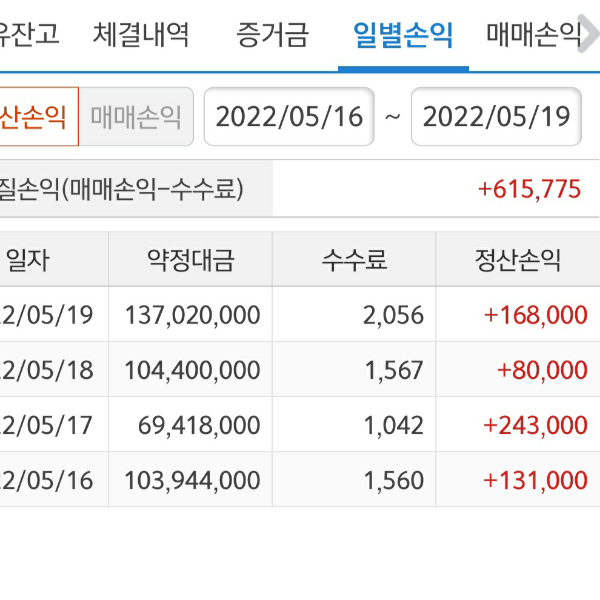
Task: Click the 정산손익 table column header
Action: (517, 260)
